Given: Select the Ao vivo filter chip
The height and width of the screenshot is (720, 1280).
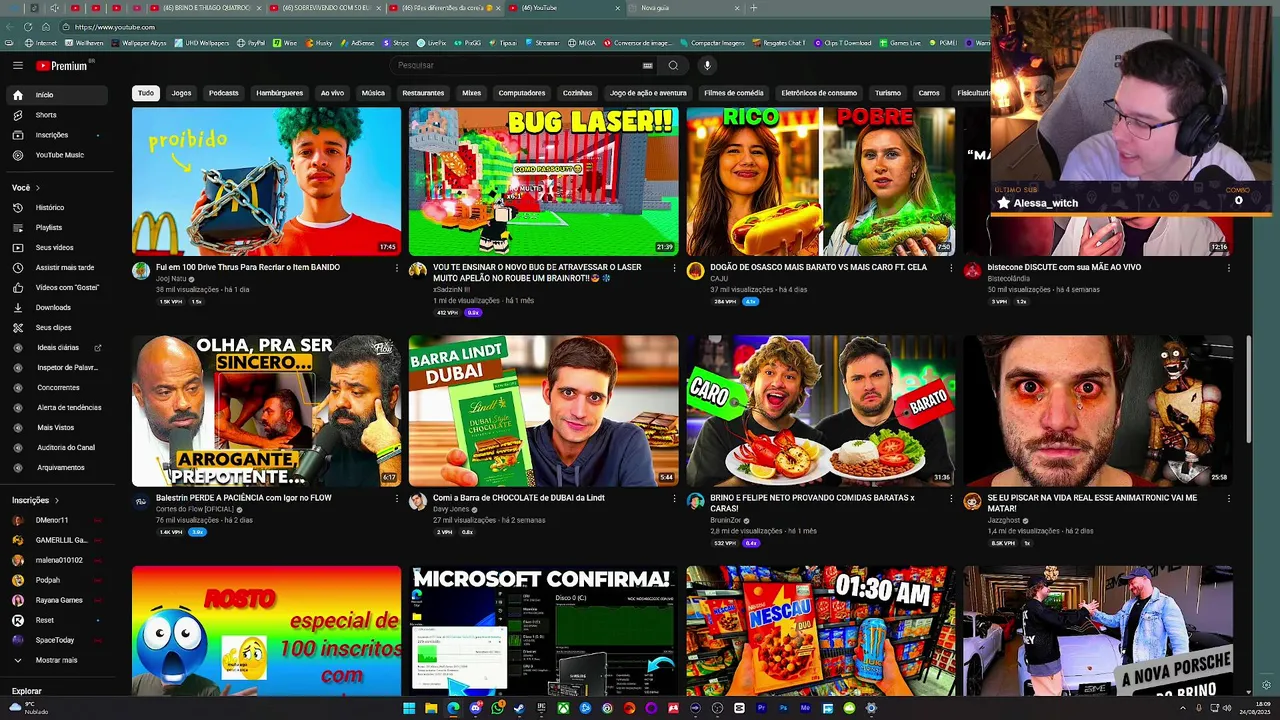Looking at the screenshot, I should (x=332, y=93).
